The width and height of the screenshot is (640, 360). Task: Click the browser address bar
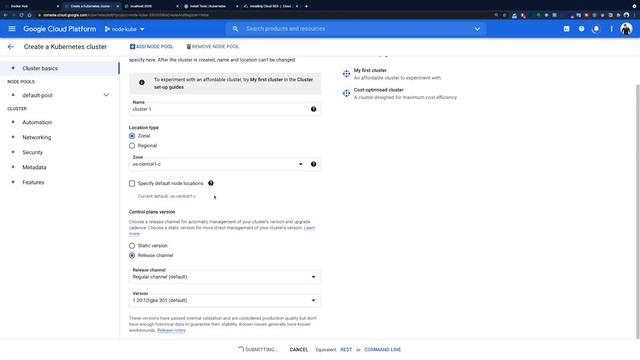tap(261, 15)
